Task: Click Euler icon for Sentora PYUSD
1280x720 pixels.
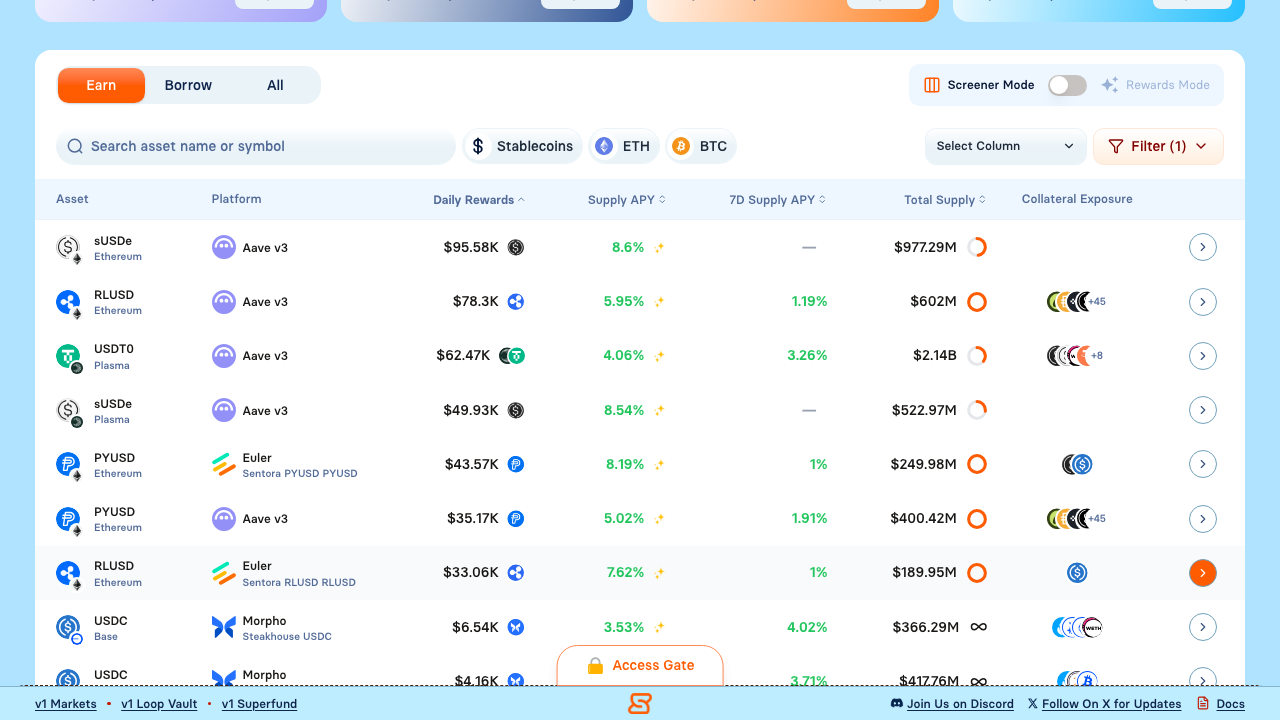Action: pyautogui.click(x=224, y=465)
